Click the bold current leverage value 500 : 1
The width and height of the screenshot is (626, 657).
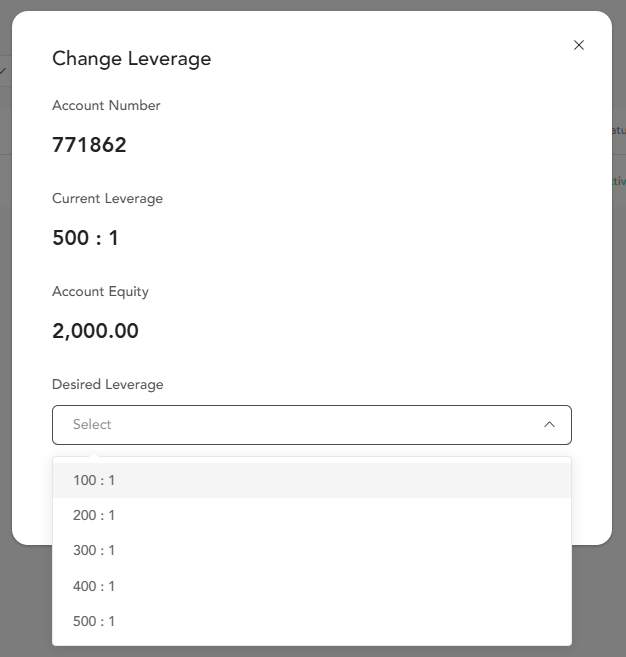(x=85, y=238)
